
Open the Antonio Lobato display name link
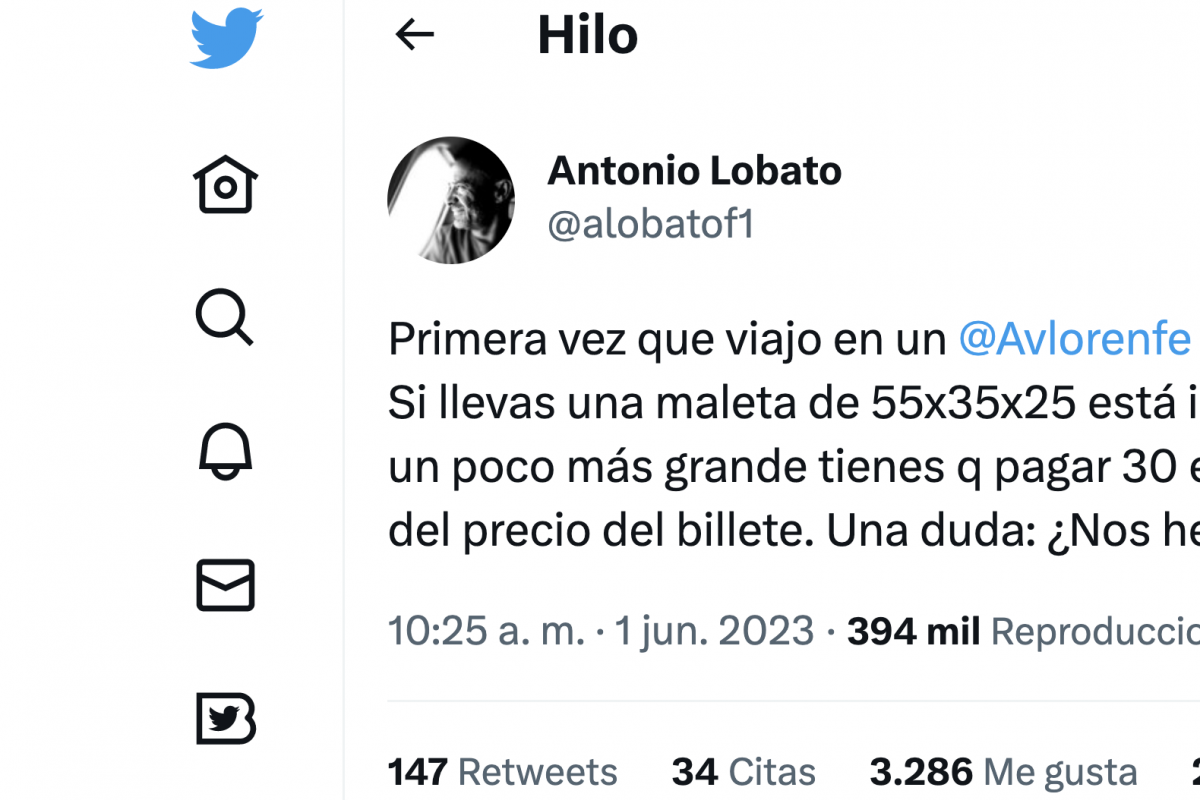coord(694,171)
